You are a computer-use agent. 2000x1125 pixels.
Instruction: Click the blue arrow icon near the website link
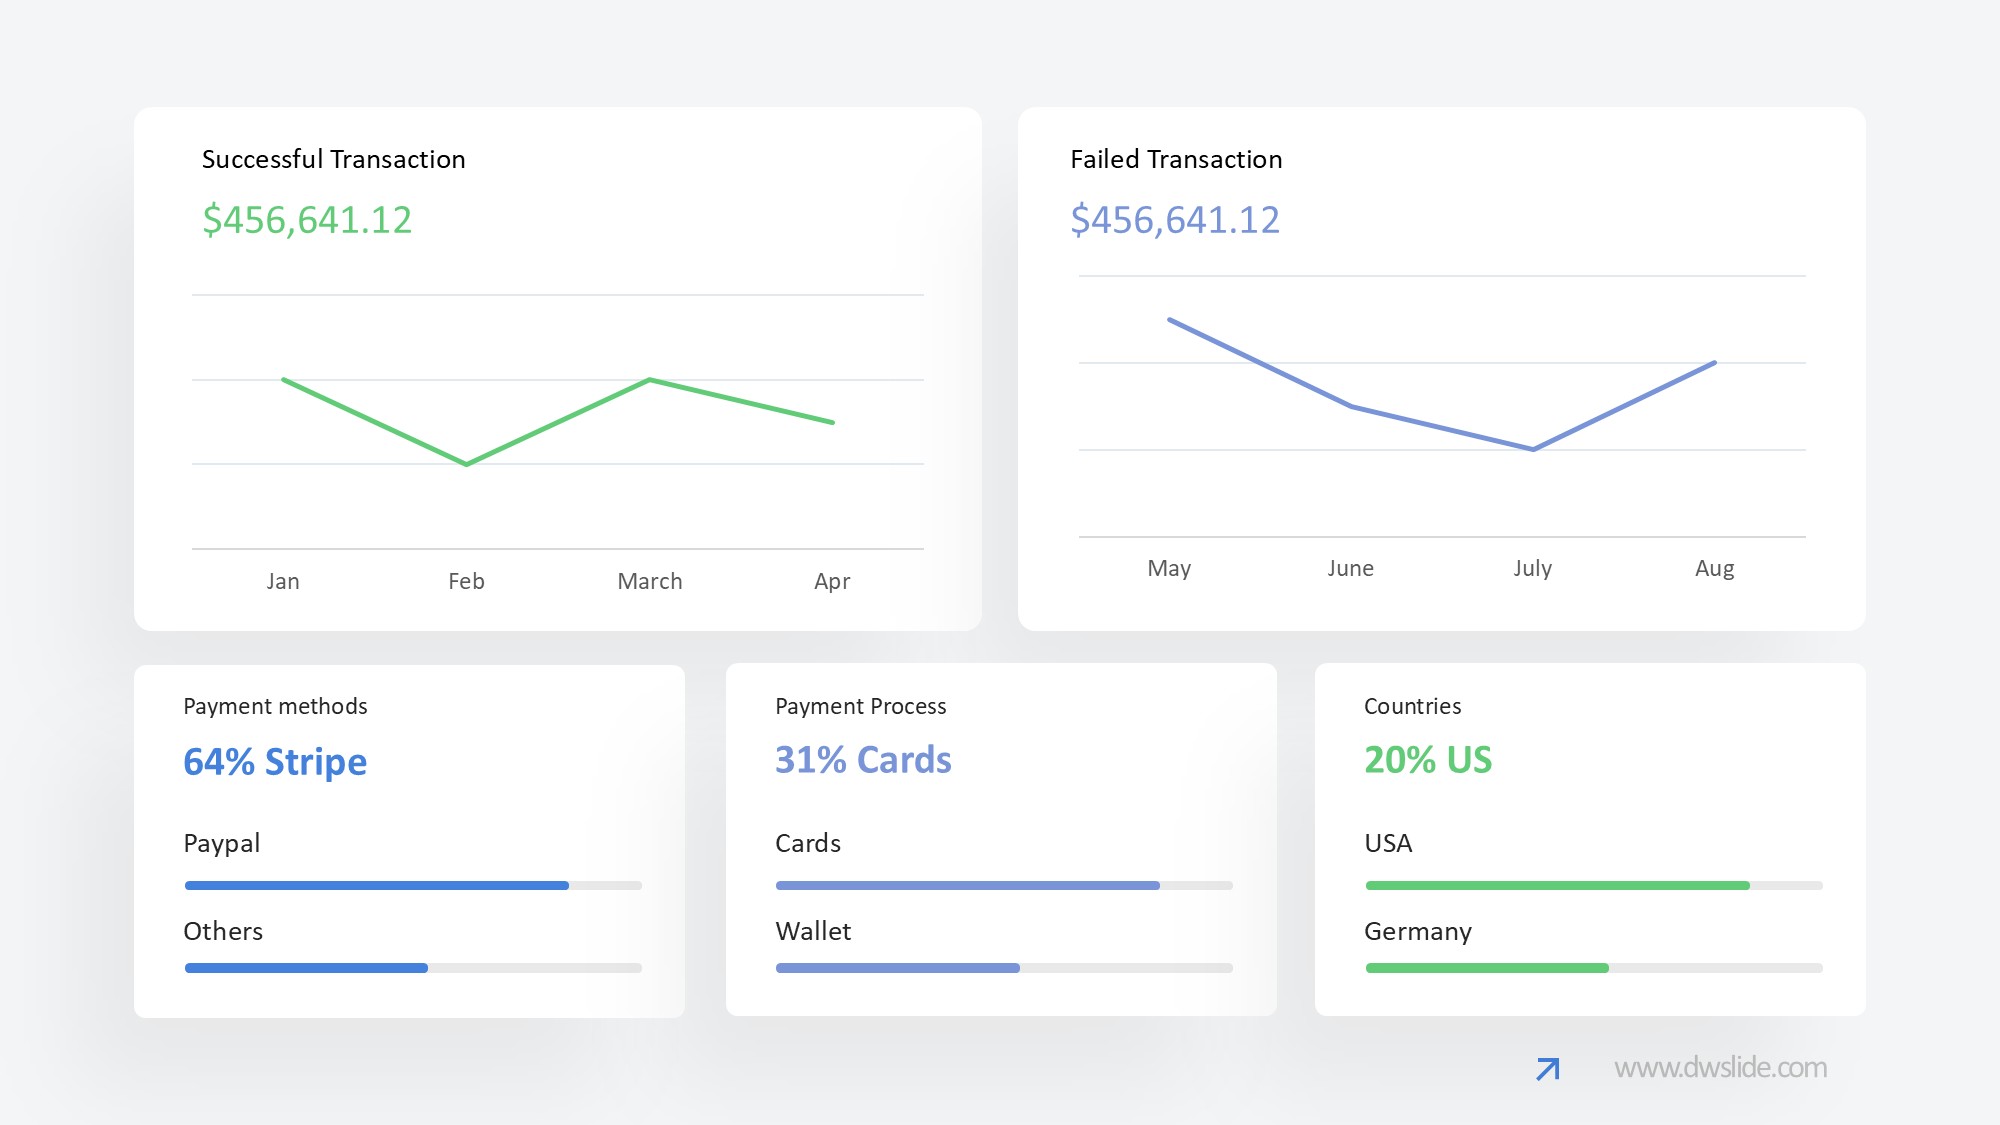tap(1547, 1069)
